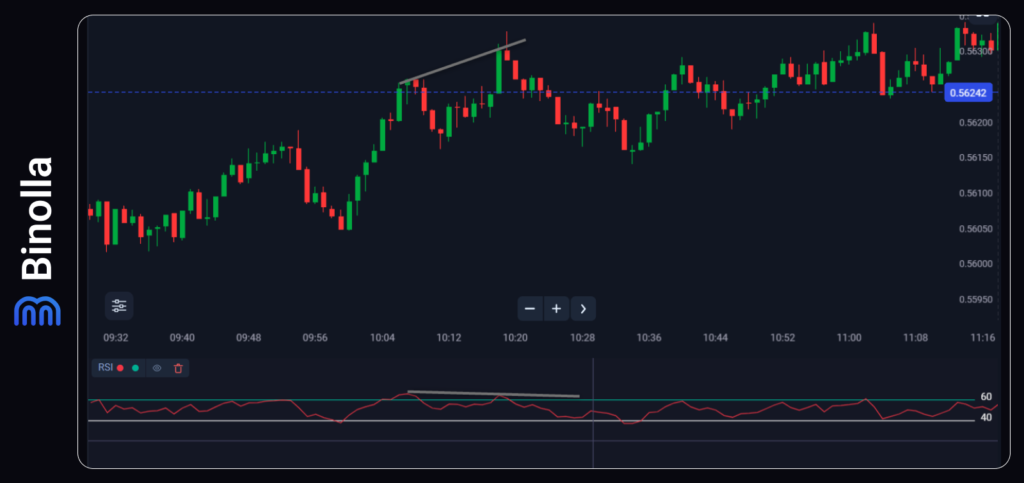Select the 10:52 time label
Screen dimensions: 1024x483
(782, 338)
